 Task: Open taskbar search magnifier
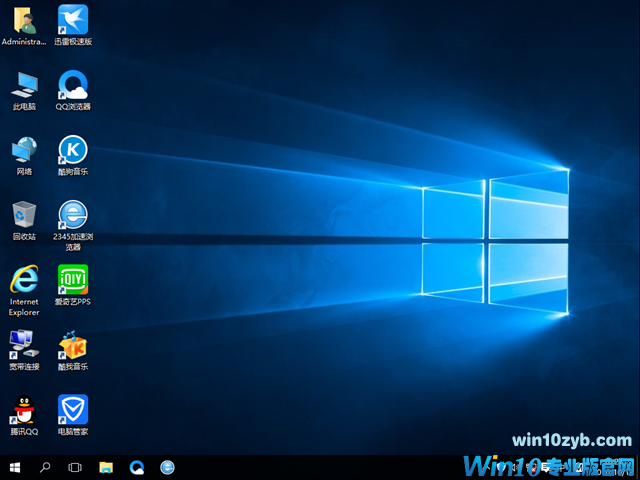coord(45,467)
